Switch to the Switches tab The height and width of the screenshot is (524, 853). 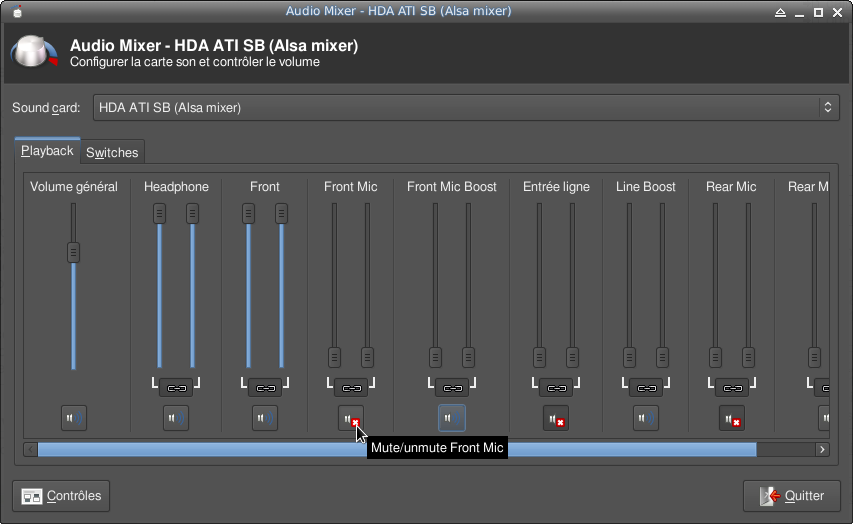112,152
